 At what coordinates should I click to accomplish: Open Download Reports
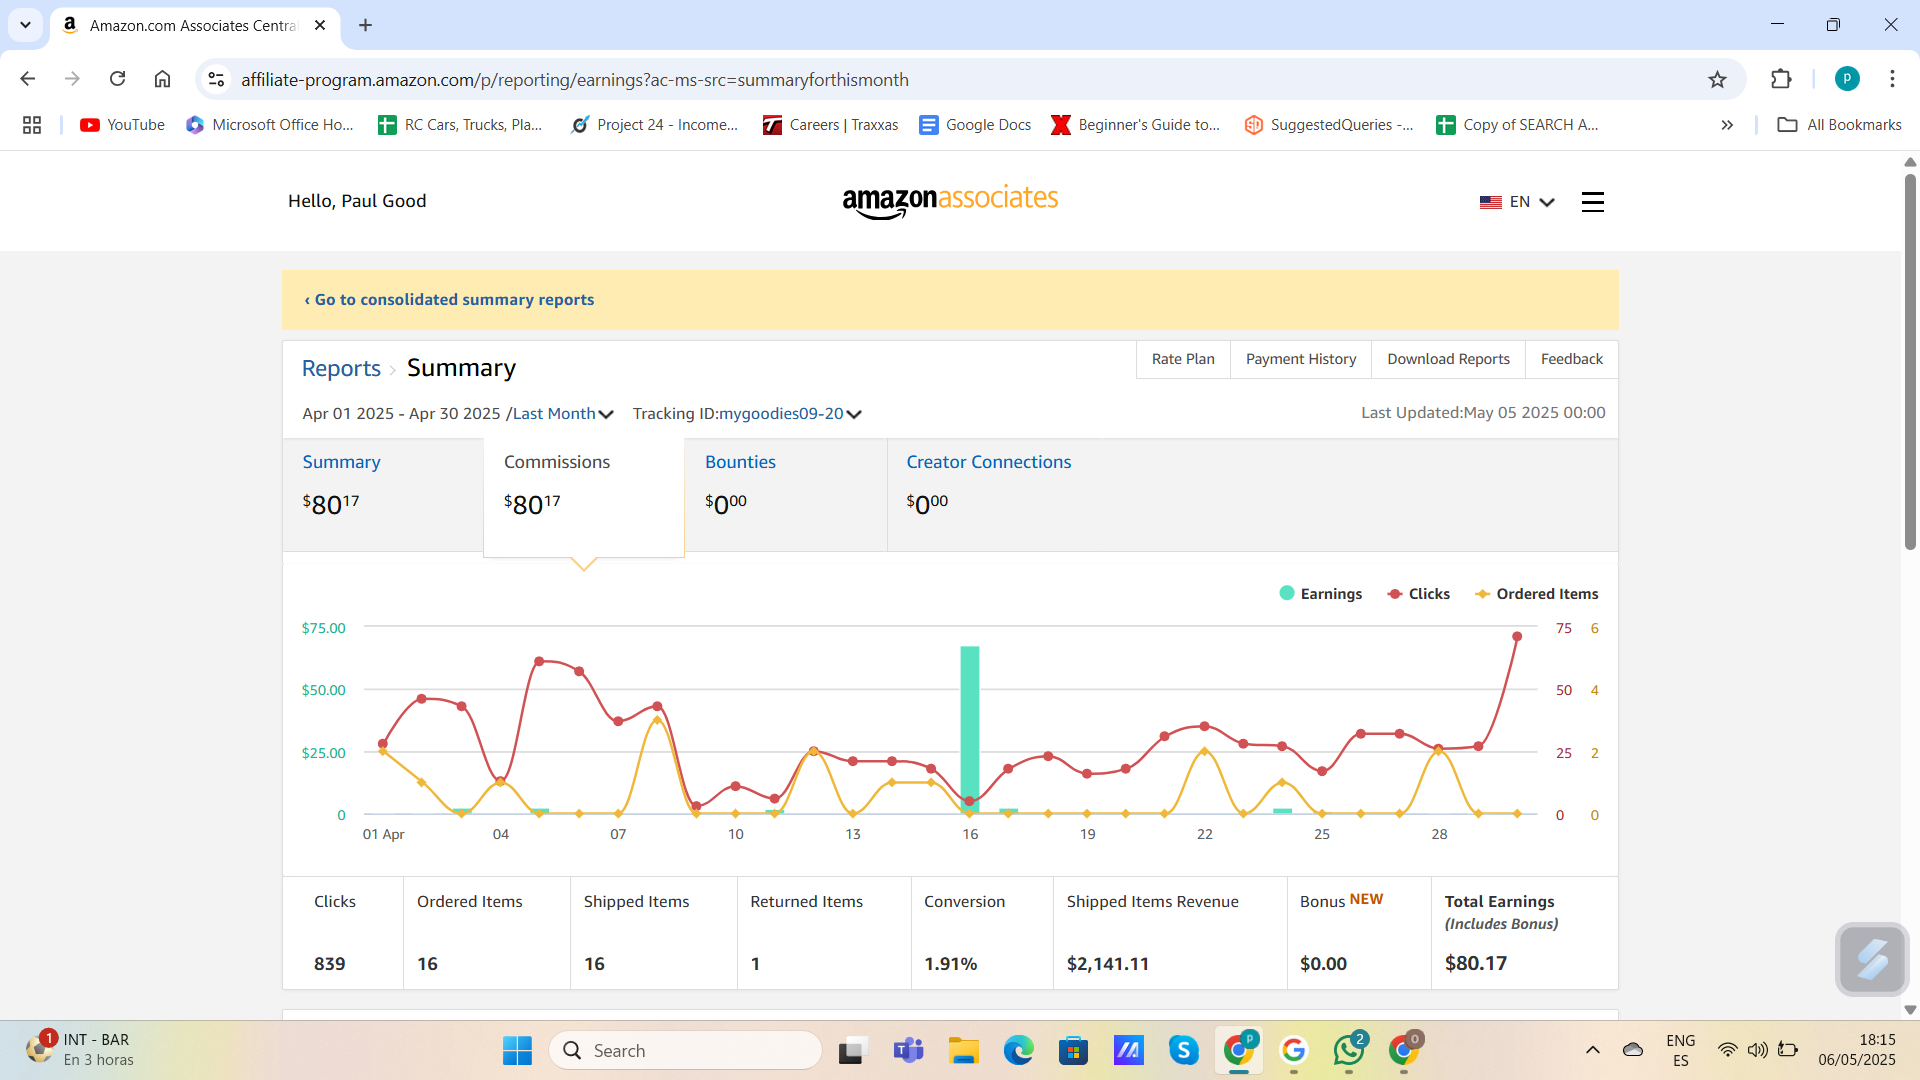[1448, 359]
